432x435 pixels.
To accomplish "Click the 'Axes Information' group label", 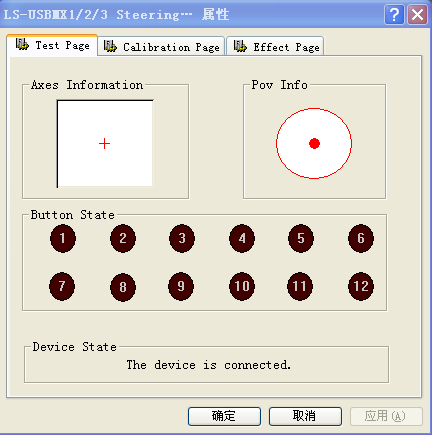I will click(87, 85).
